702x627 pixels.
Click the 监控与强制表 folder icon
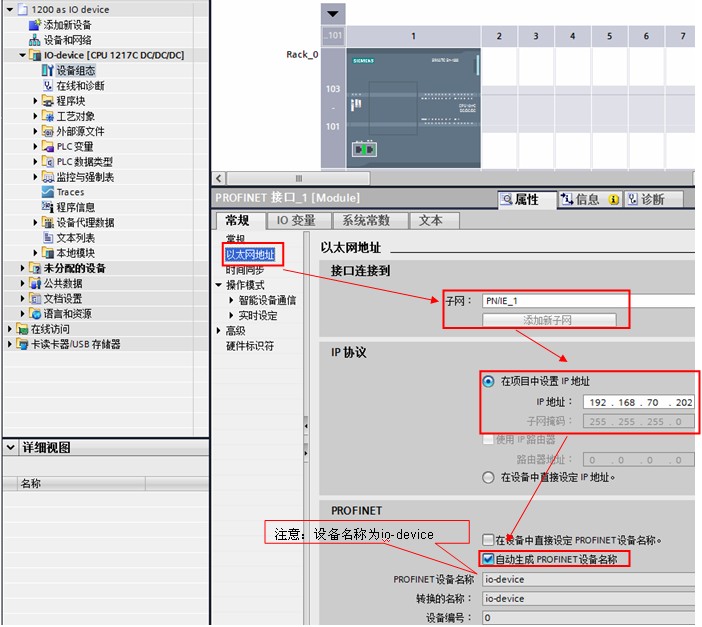(47, 177)
